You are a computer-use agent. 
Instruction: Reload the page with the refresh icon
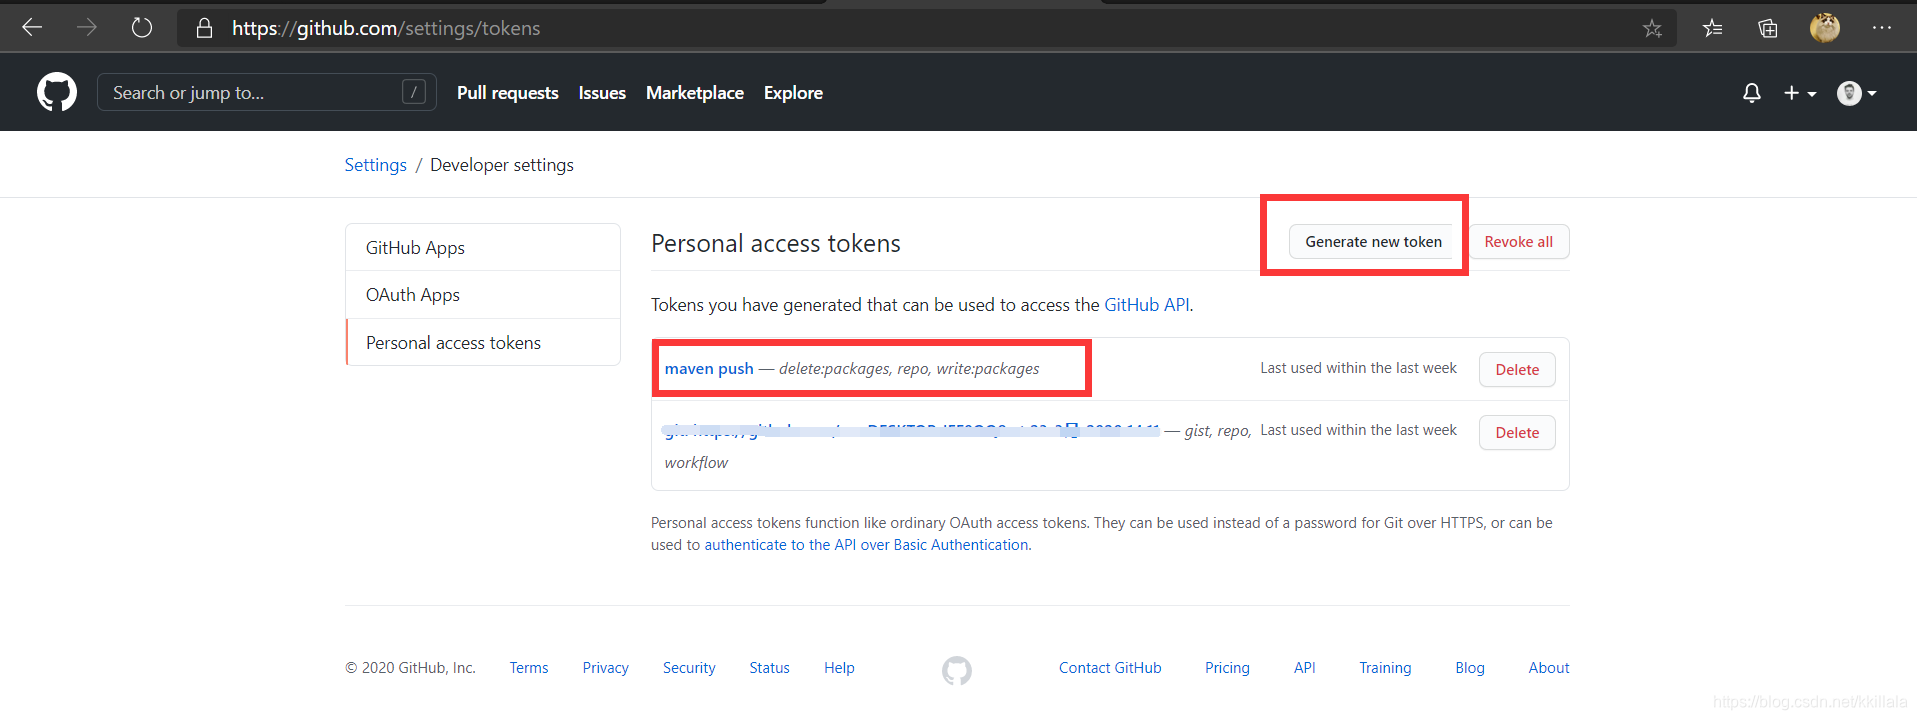click(142, 28)
